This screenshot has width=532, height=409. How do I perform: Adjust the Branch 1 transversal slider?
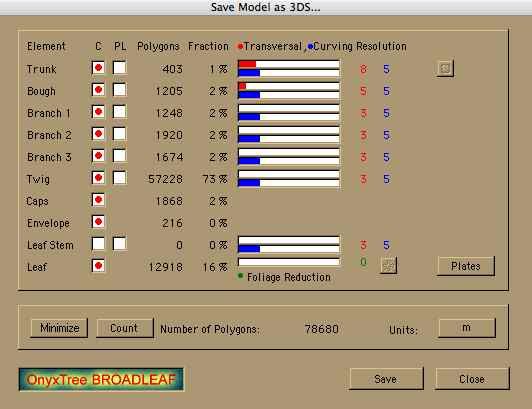(x=289, y=108)
